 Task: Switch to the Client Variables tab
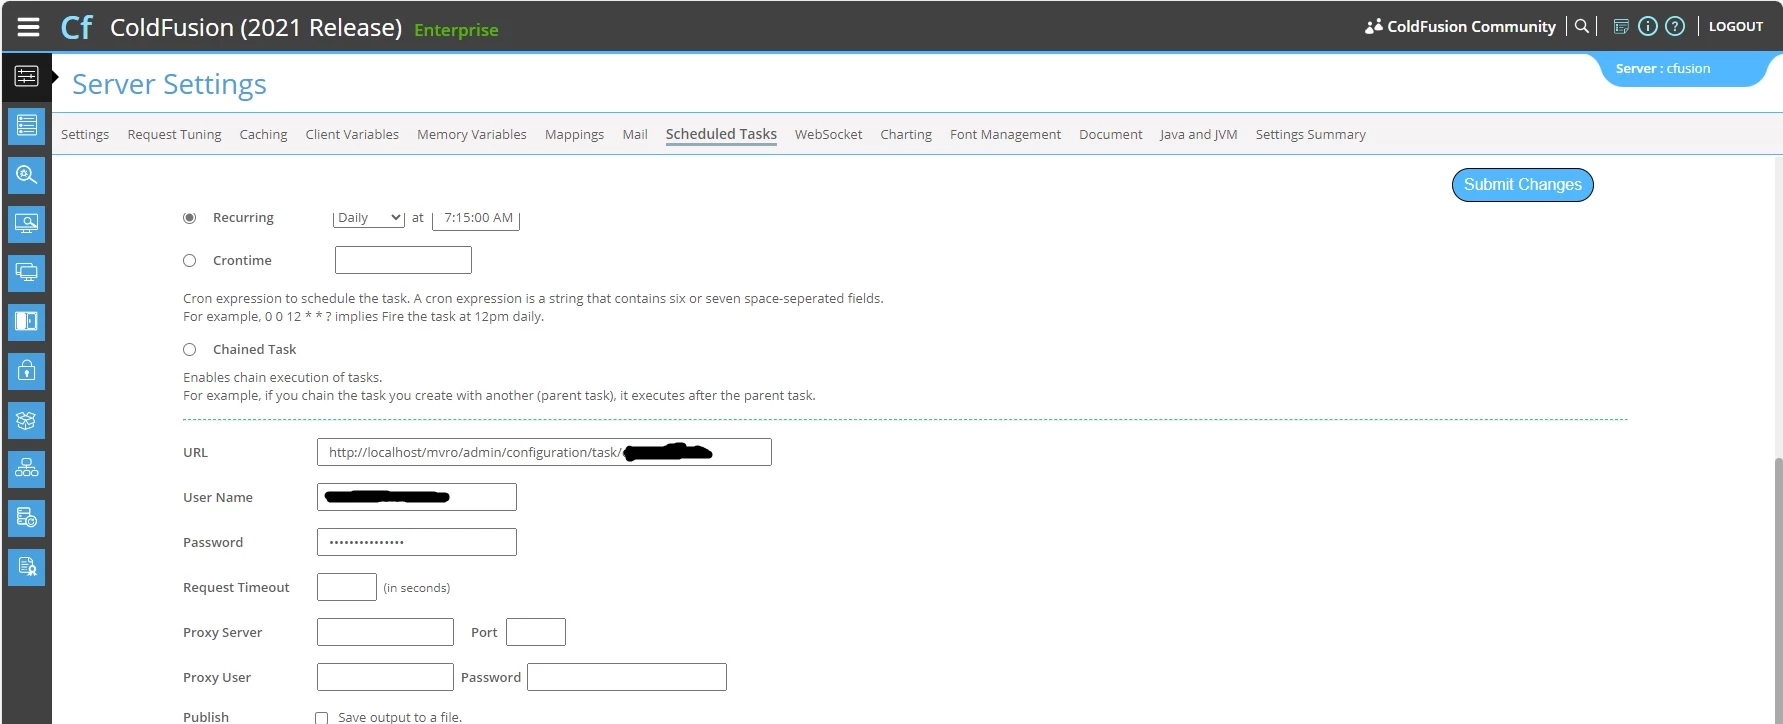coord(352,134)
